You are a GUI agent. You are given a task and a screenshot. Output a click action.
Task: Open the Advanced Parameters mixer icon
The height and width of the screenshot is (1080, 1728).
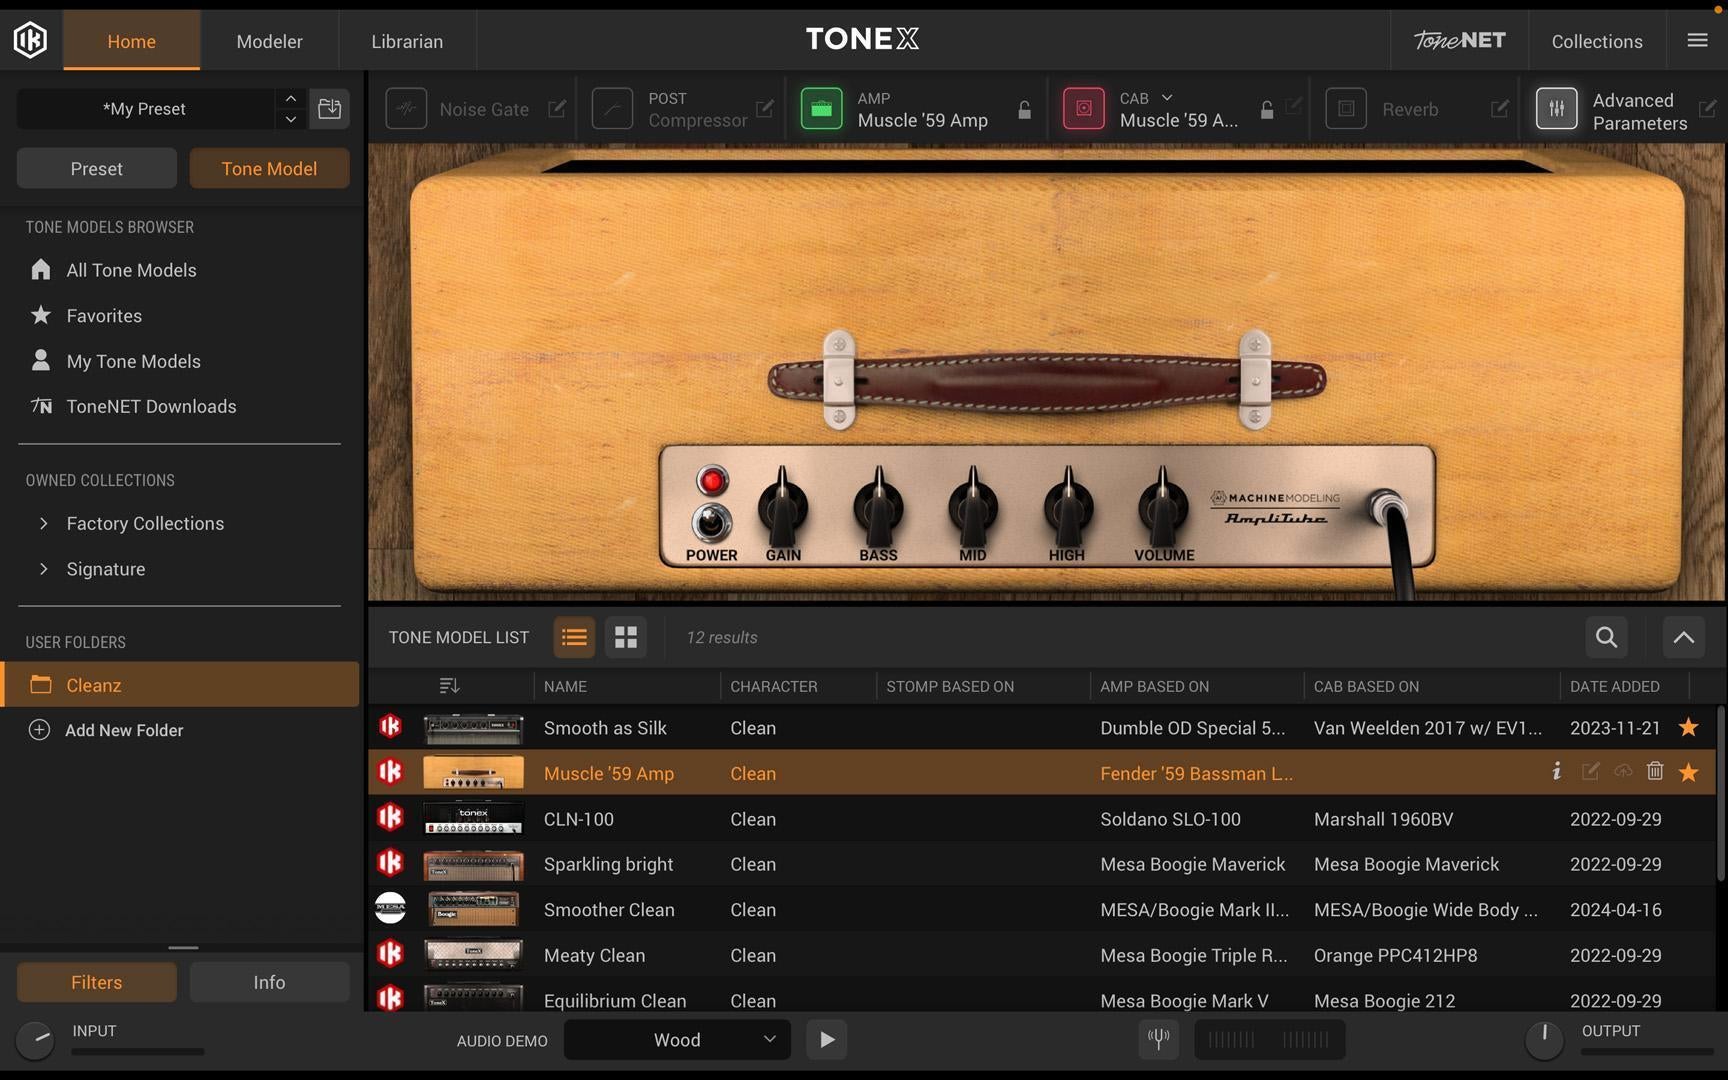click(x=1556, y=109)
